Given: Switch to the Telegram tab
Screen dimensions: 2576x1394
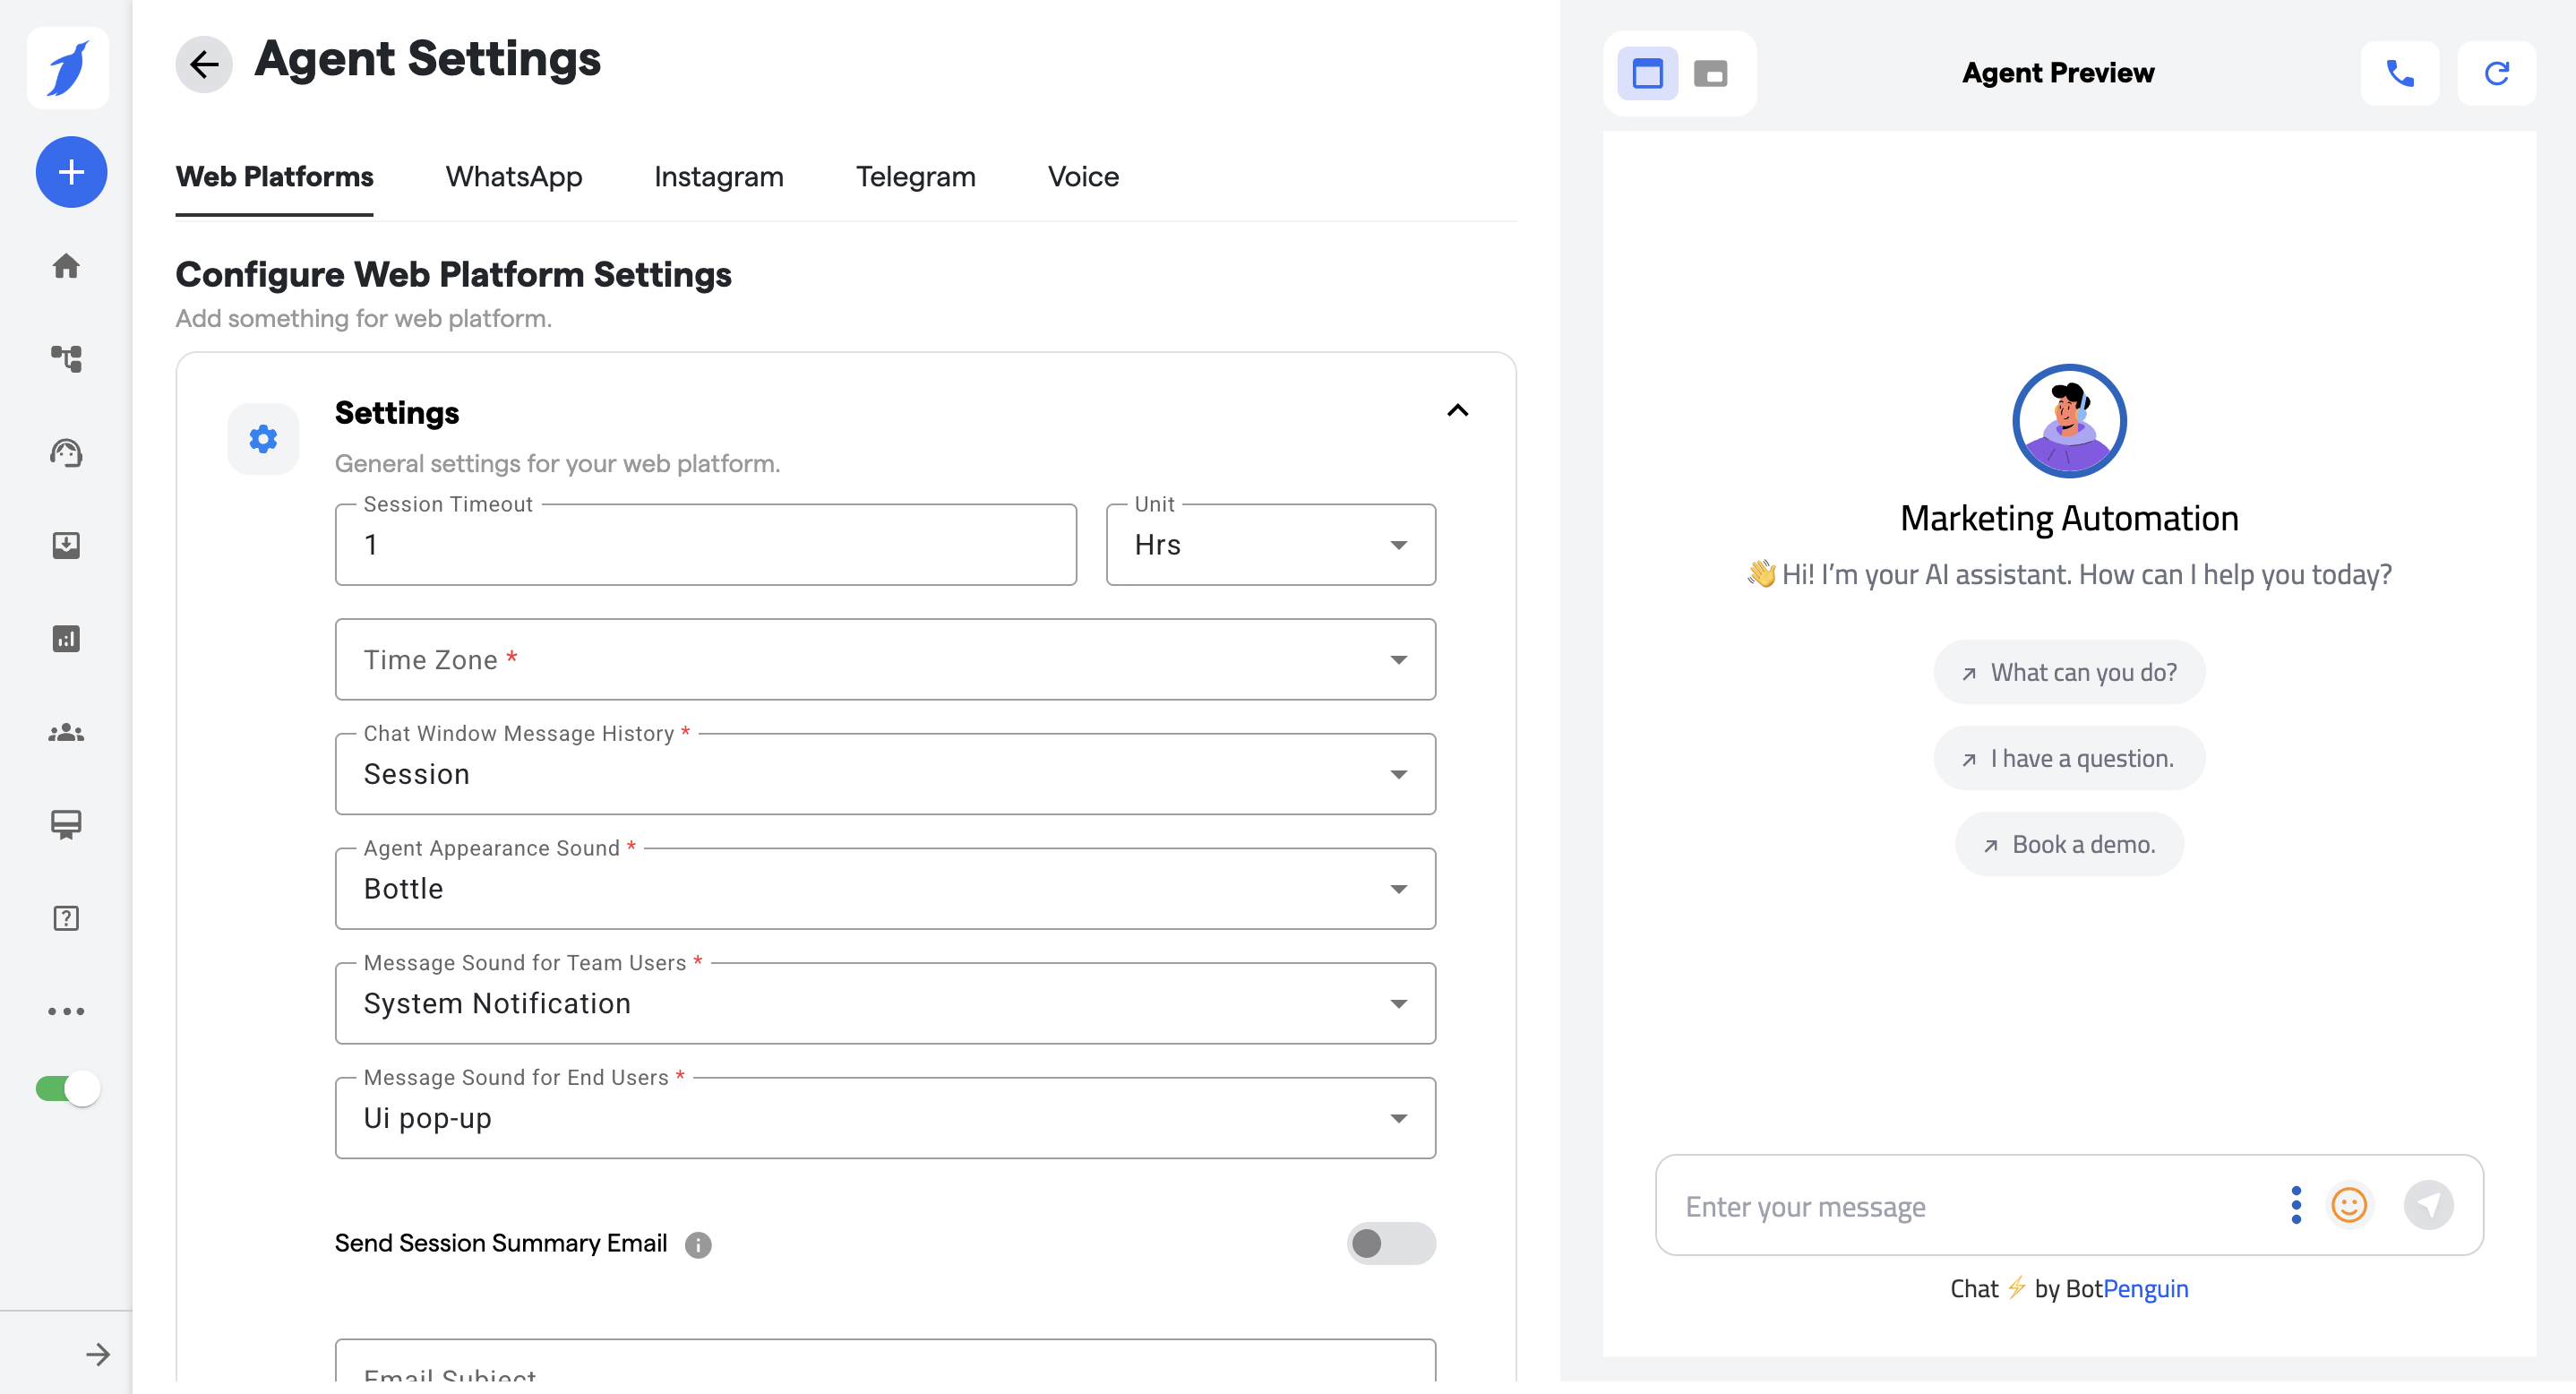Looking at the screenshot, I should 915,177.
